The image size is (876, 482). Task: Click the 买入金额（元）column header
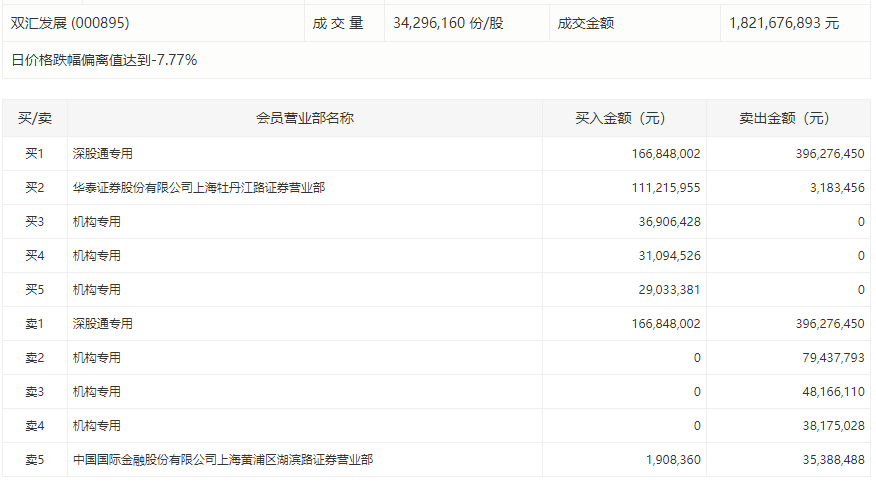624,118
